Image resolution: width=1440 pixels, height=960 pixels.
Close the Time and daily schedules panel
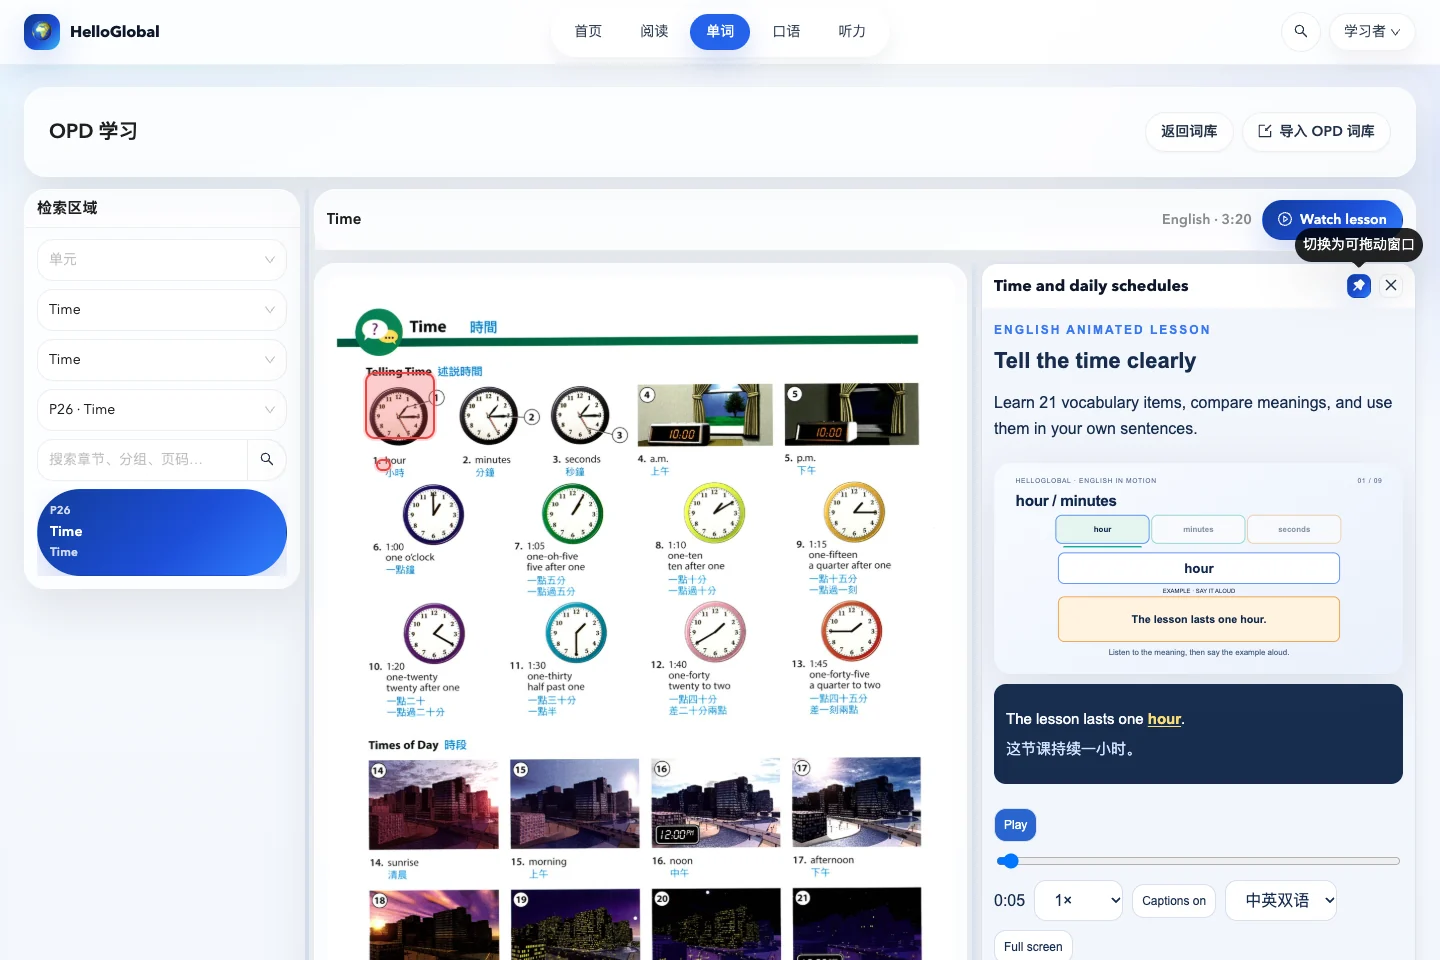tap(1390, 286)
